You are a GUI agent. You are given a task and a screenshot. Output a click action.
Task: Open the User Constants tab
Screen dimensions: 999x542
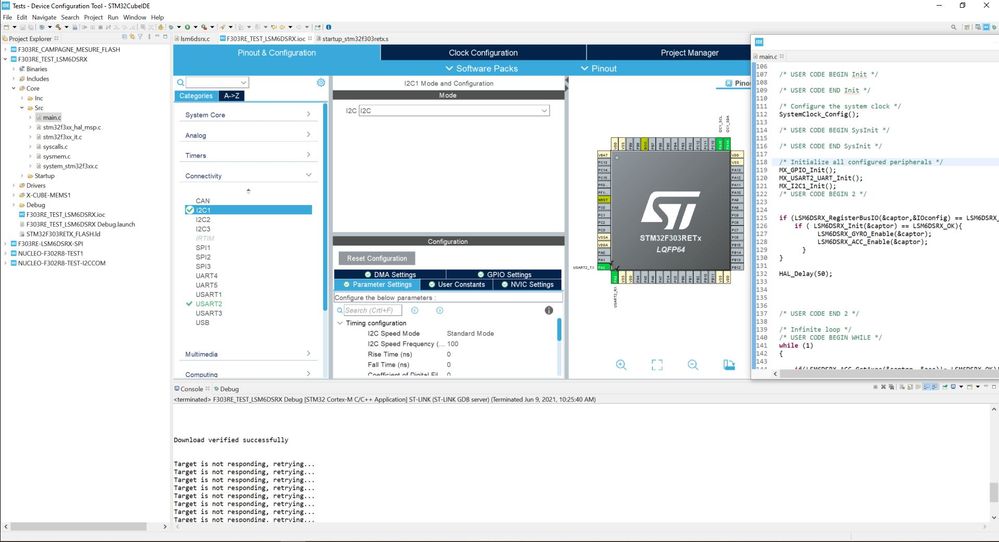point(456,285)
